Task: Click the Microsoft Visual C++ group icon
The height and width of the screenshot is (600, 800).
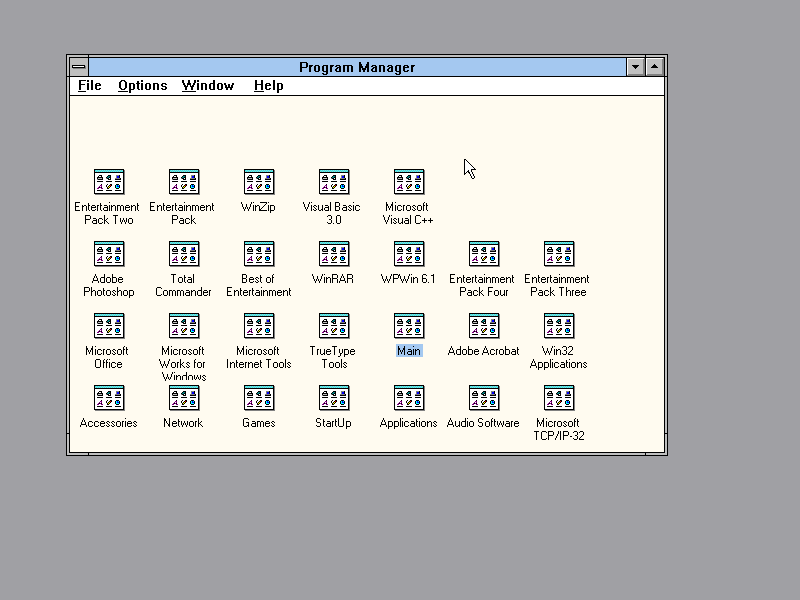Action: (x=409, y=182)
